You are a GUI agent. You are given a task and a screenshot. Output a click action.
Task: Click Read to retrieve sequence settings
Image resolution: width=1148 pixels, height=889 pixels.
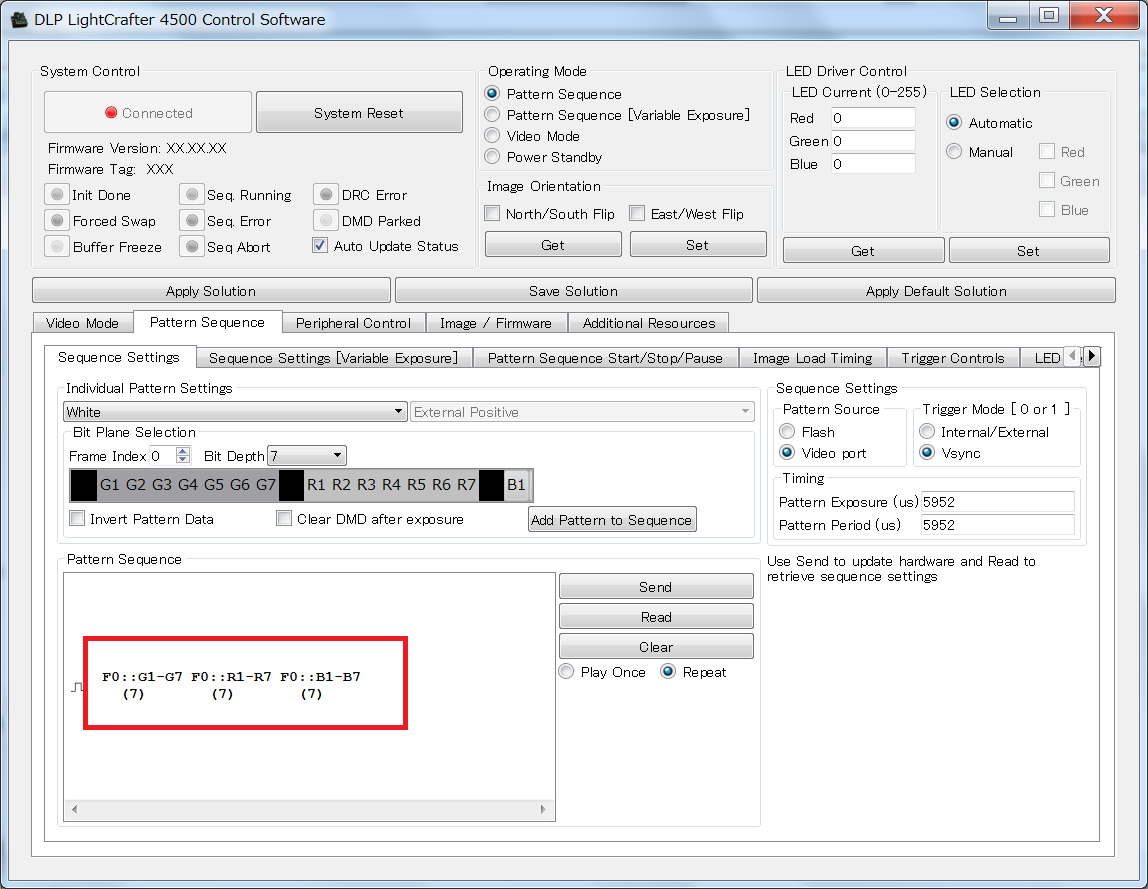[655, 617]
